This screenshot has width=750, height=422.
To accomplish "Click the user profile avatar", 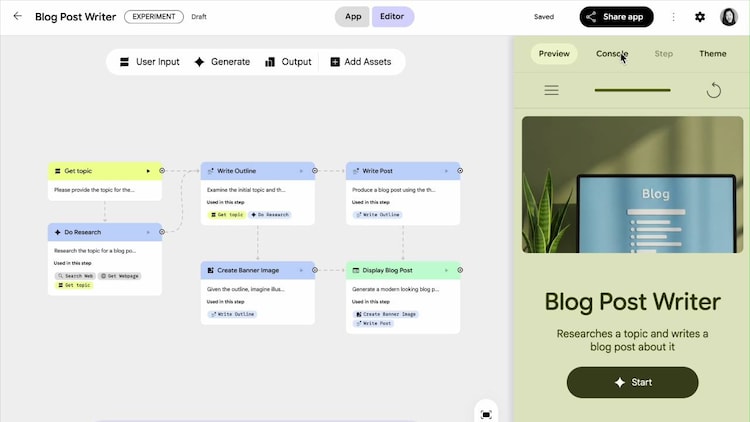I will (729, 17).
